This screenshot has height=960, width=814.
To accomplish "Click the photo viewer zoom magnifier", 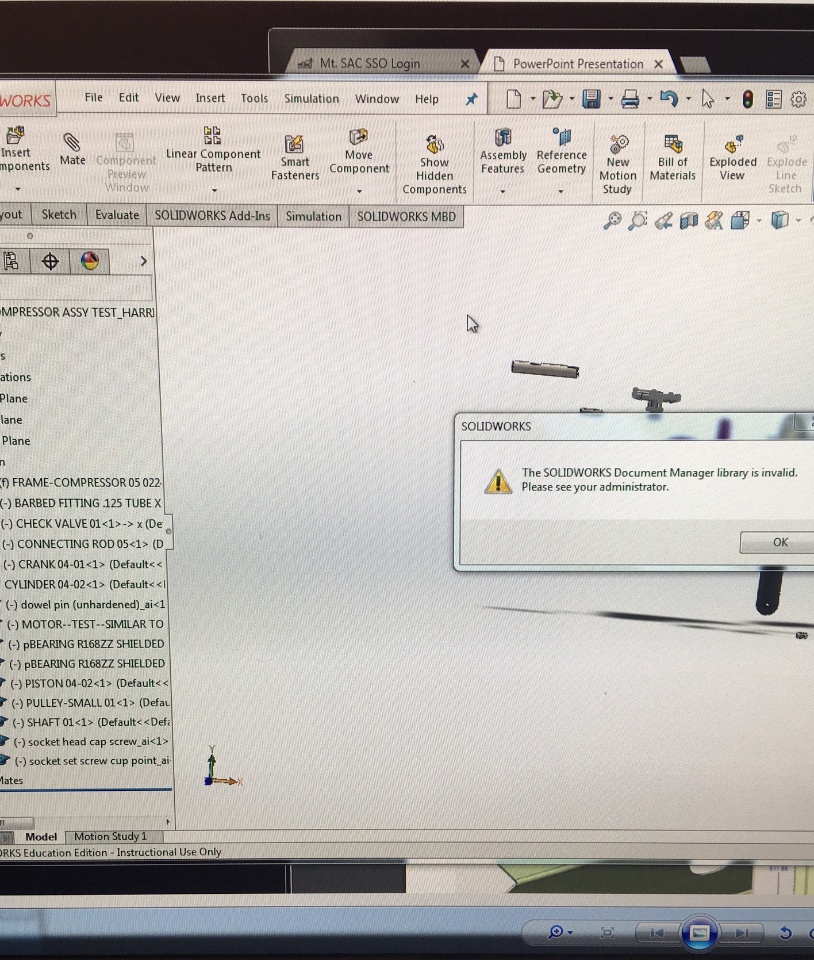I will click(556, 932).
